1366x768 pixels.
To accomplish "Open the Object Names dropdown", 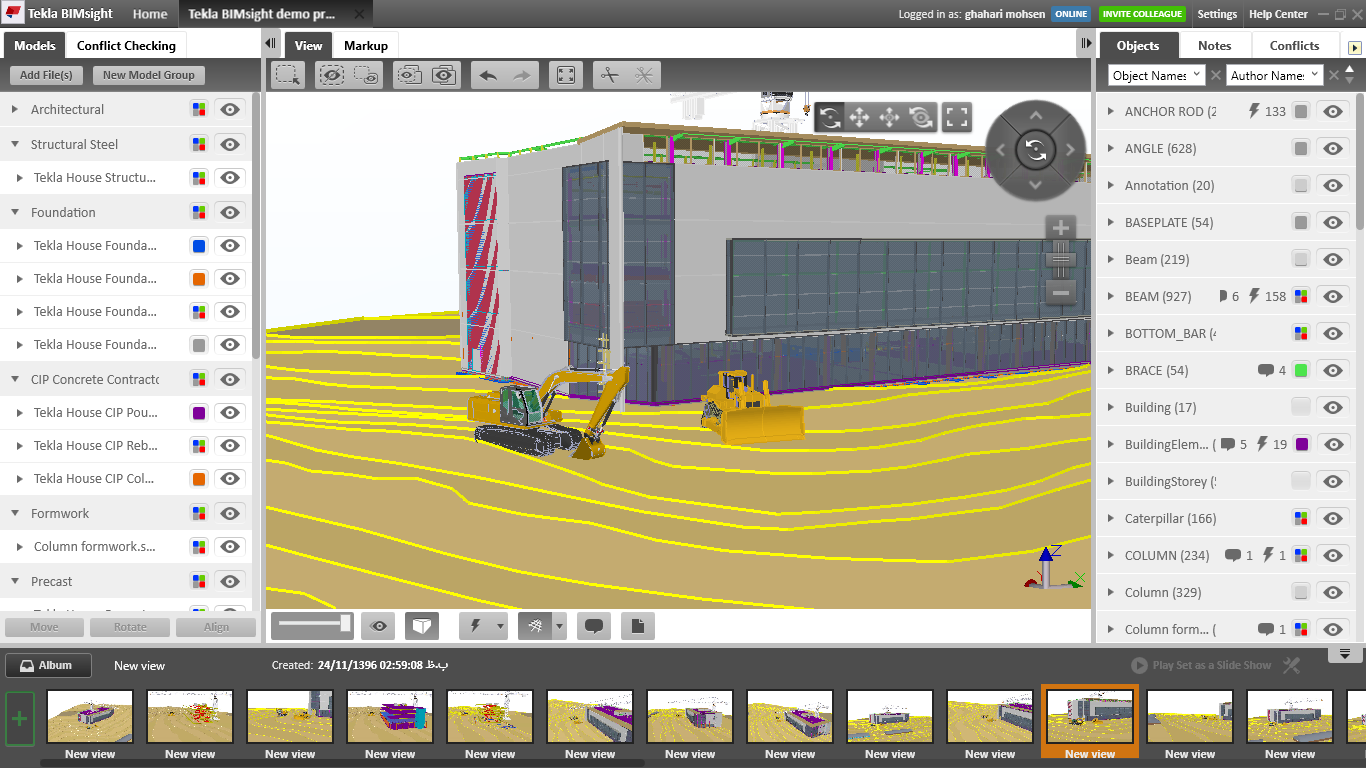I will pyautogui.click(x=1156, y=75).
